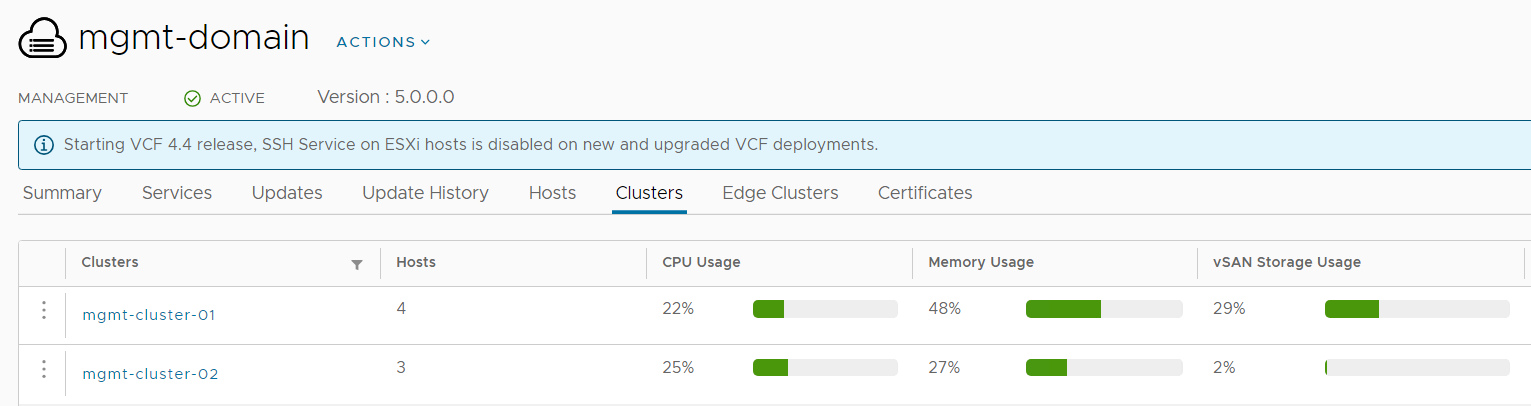Select the Hosts tab
This screenshot has height=406, width=1531.
(552, 193)
